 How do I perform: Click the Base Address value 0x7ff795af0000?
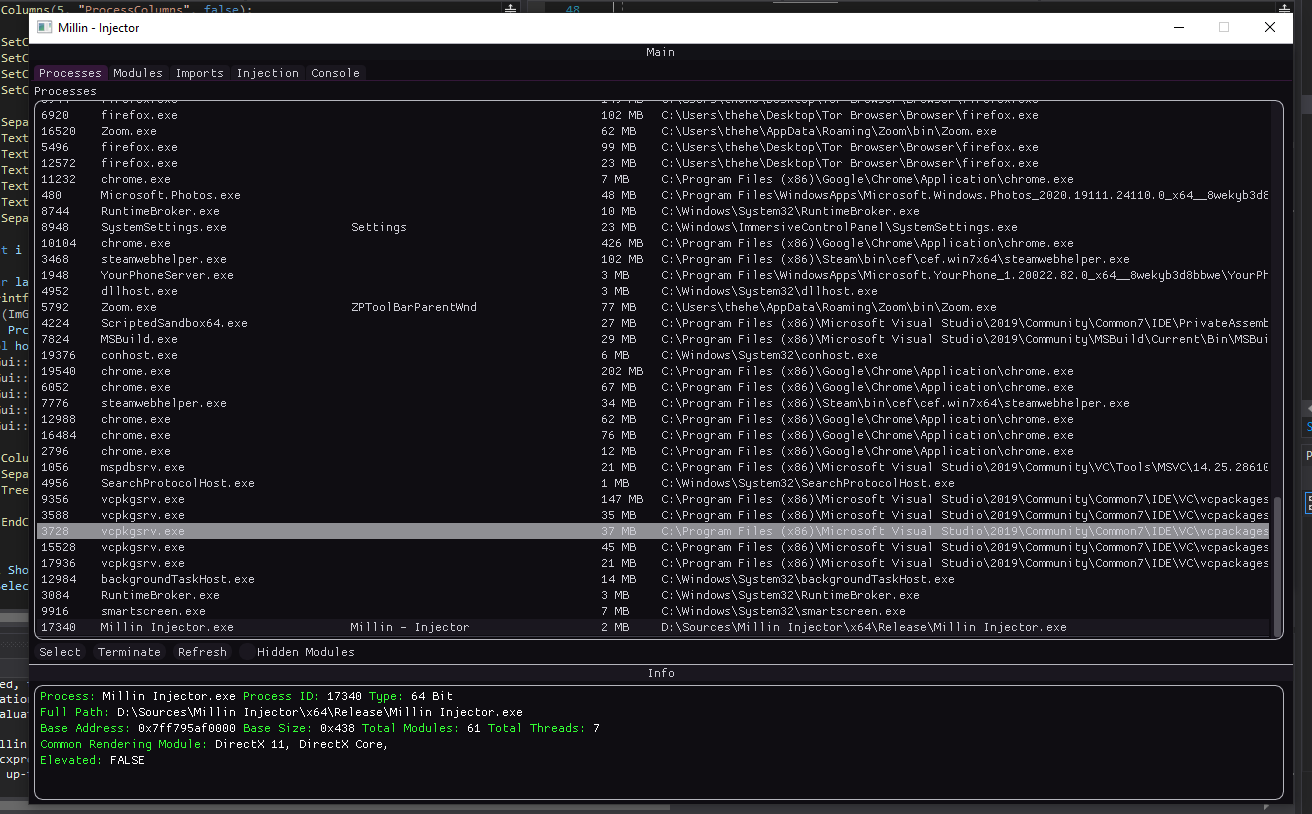click(x=188, y=728)
